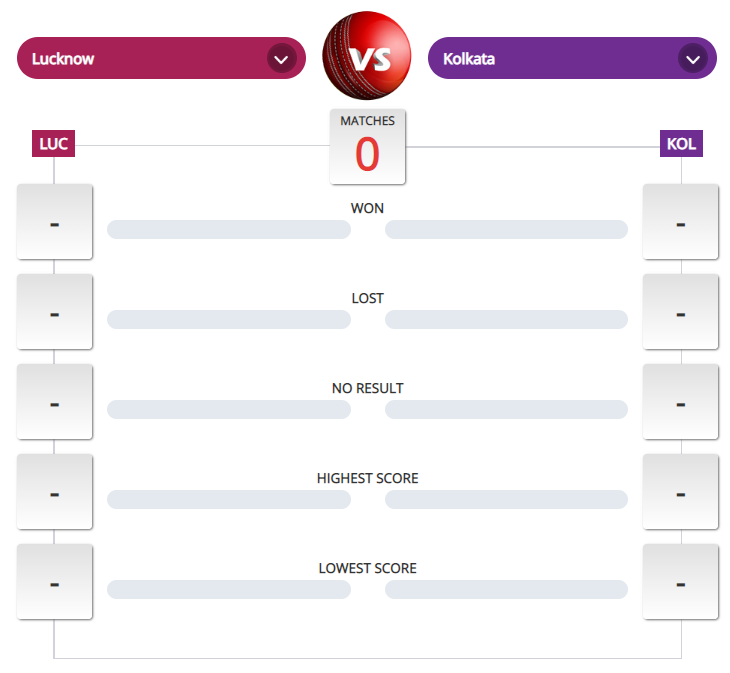The image size is (730, 673).
Task: Click Kolkata's Highest Score value box
Action: click(x=680, y=492)
